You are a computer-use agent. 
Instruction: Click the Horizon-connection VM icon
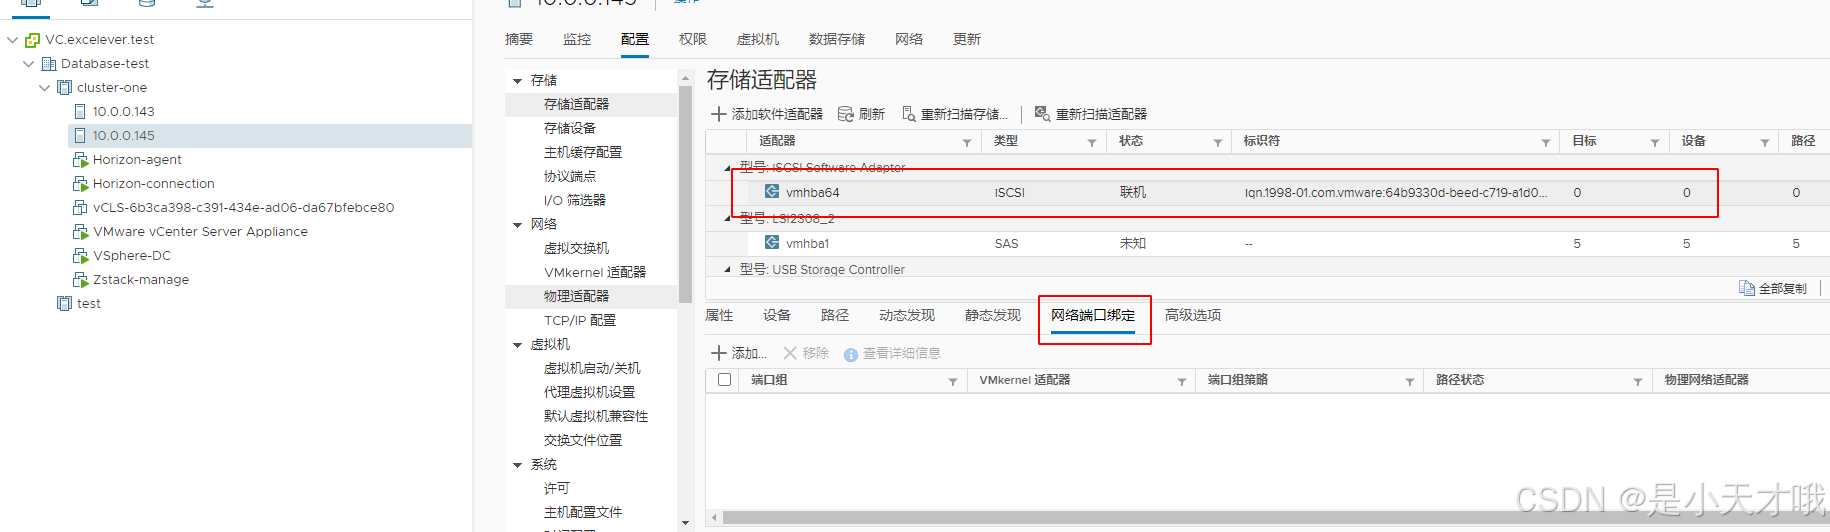80,184
